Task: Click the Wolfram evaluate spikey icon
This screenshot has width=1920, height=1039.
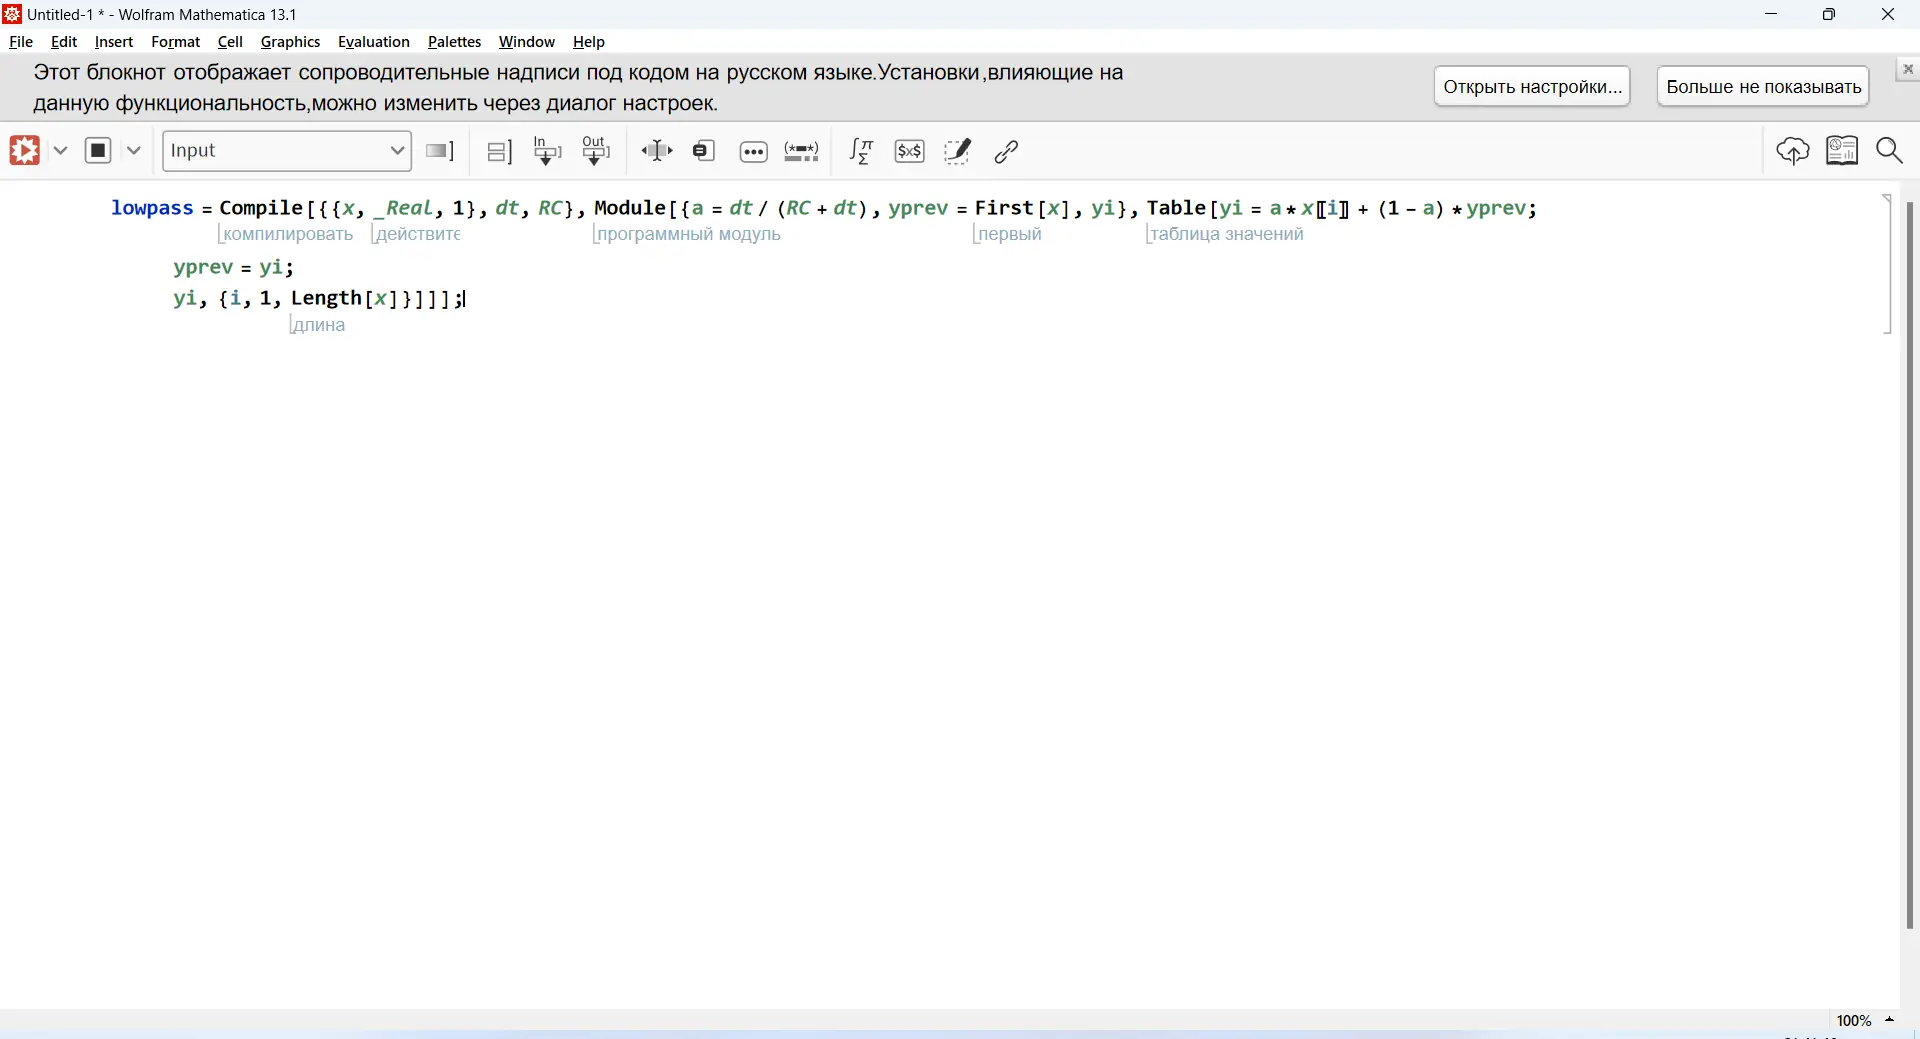Action: pos(25,151)
